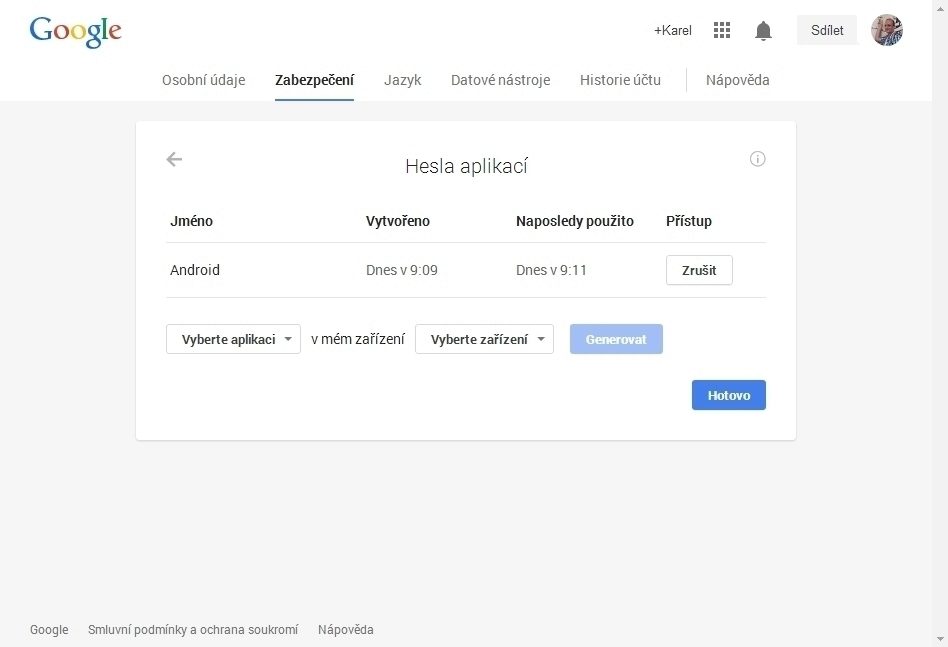Click the Generovat button

click(616, 339)
